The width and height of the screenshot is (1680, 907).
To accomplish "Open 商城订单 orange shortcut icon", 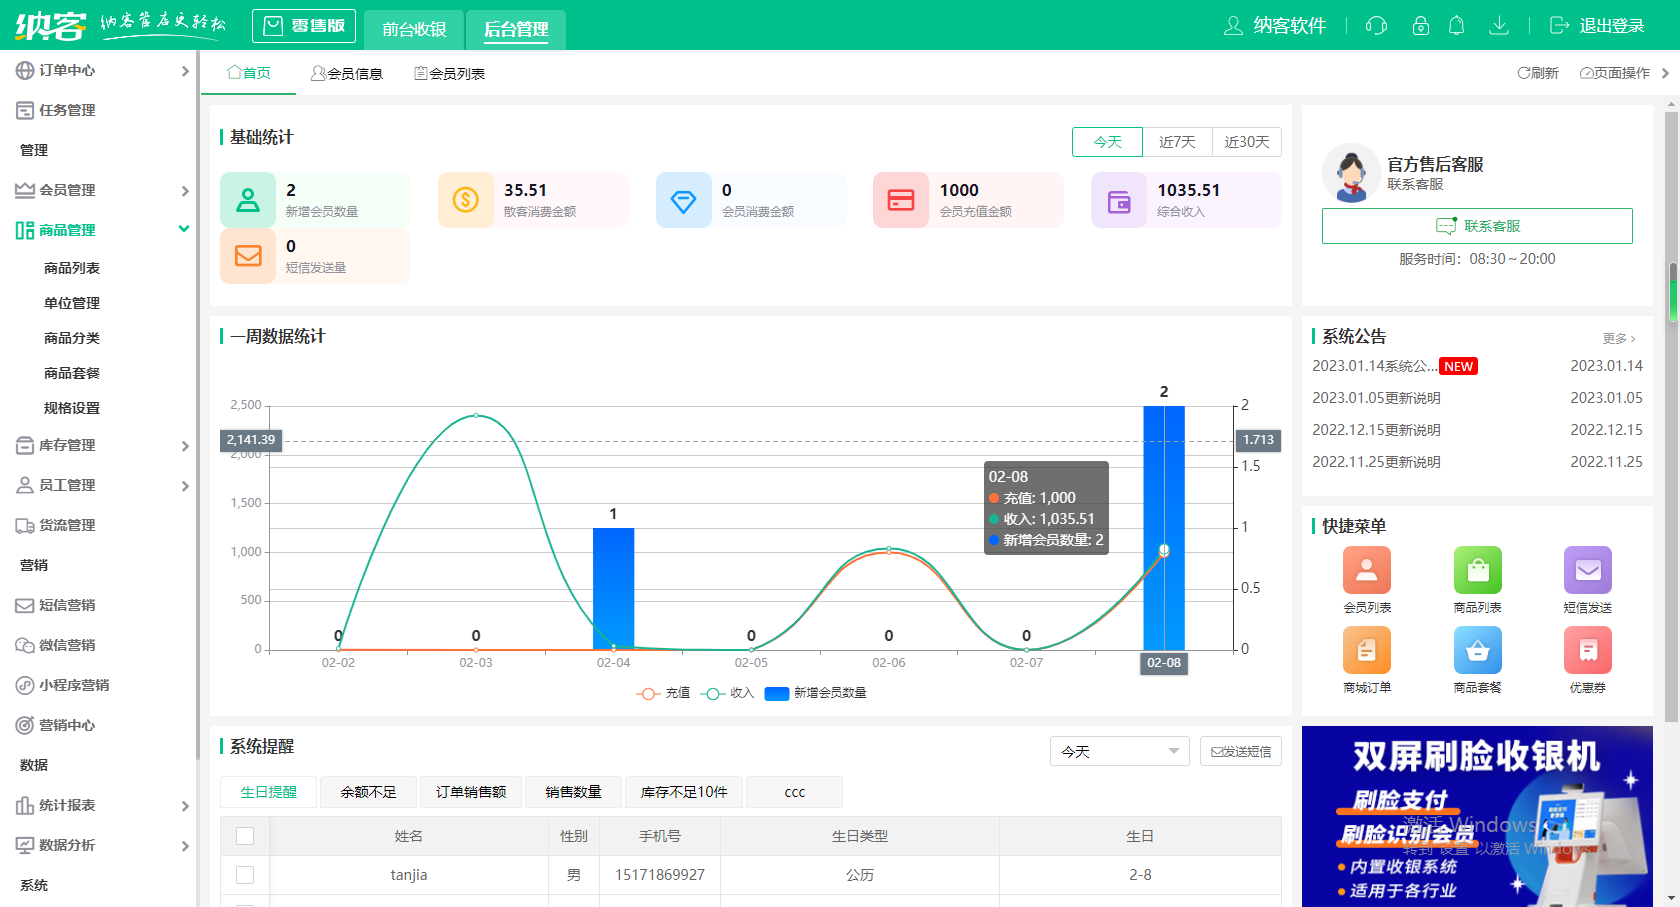I will tap(1367, 651).
